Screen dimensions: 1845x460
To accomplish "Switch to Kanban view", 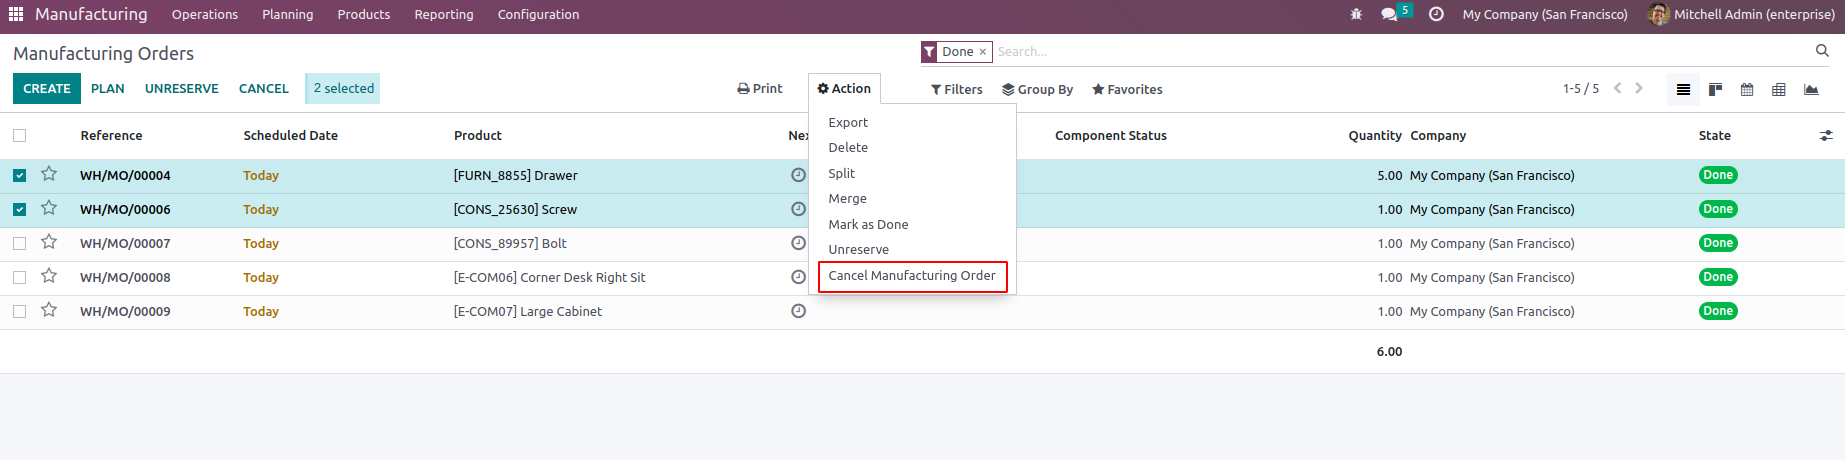I will [x=1715, y=90].
